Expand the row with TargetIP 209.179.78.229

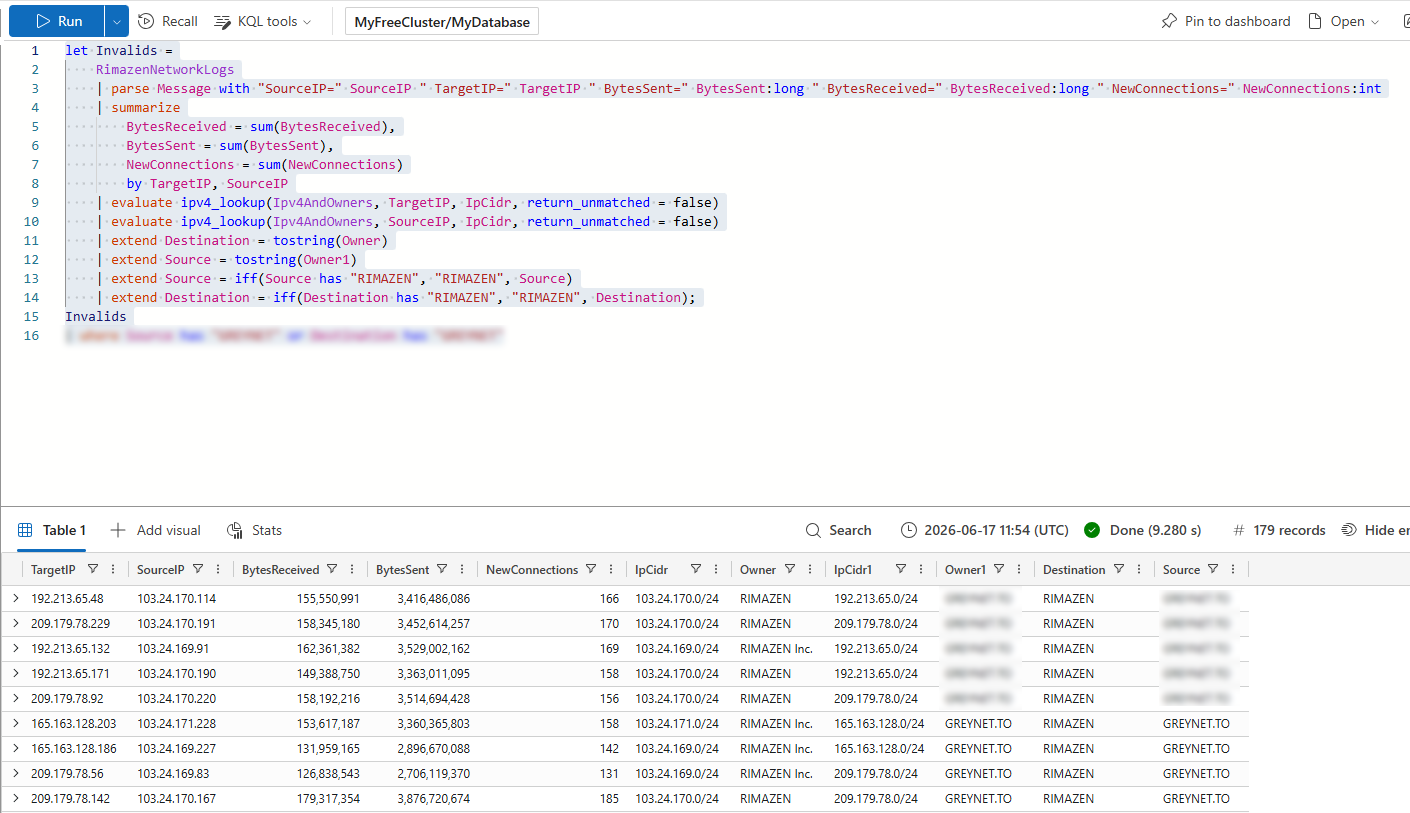click(x=15, y=623)
